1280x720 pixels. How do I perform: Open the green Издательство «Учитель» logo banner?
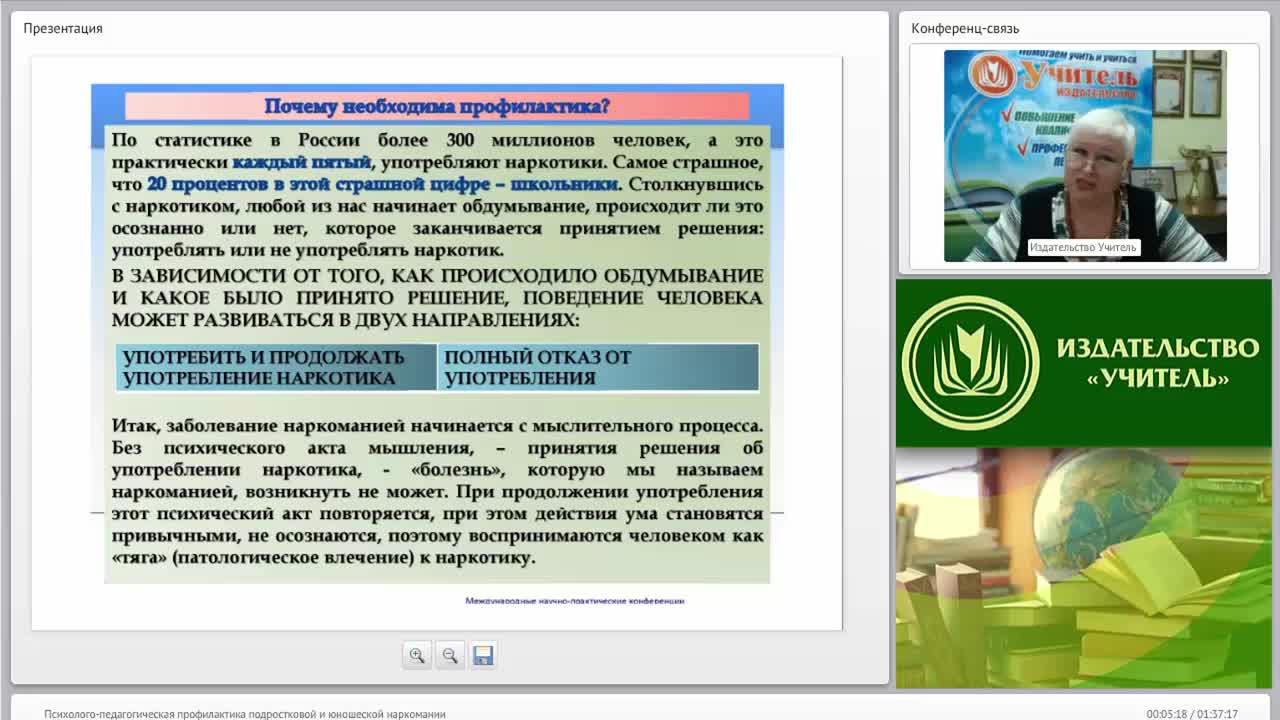point(1084,363)
